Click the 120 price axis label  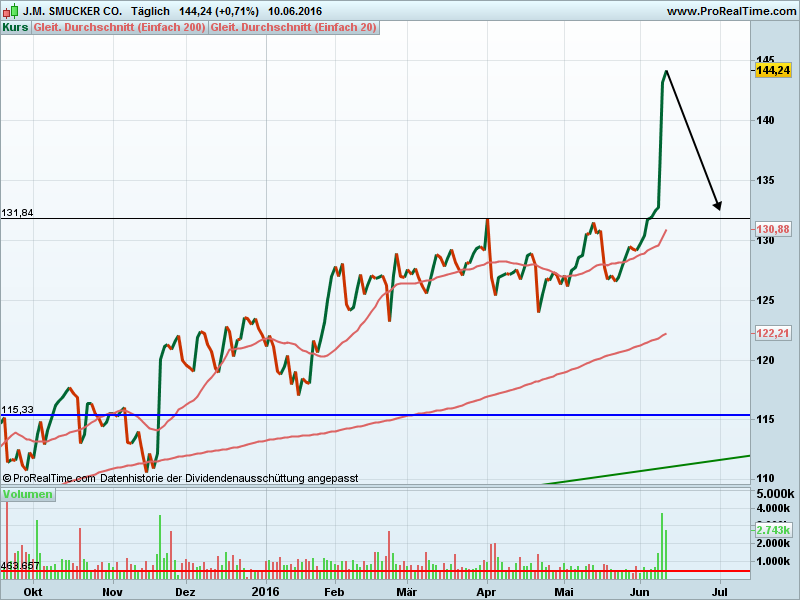[x=765, y=360]
